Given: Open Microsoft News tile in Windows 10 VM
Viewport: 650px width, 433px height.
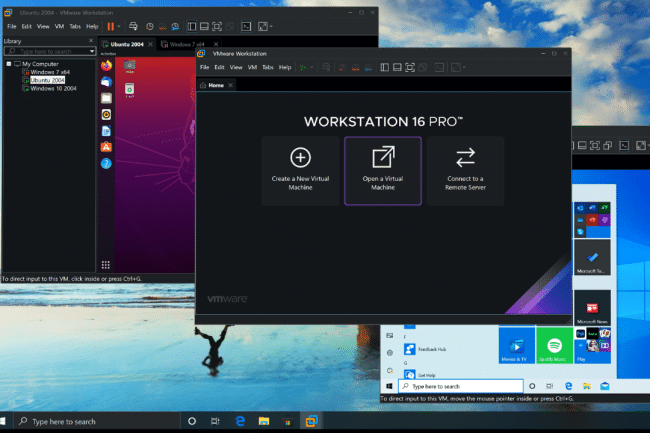Looking at the screenshot, I should coord(592,308).
